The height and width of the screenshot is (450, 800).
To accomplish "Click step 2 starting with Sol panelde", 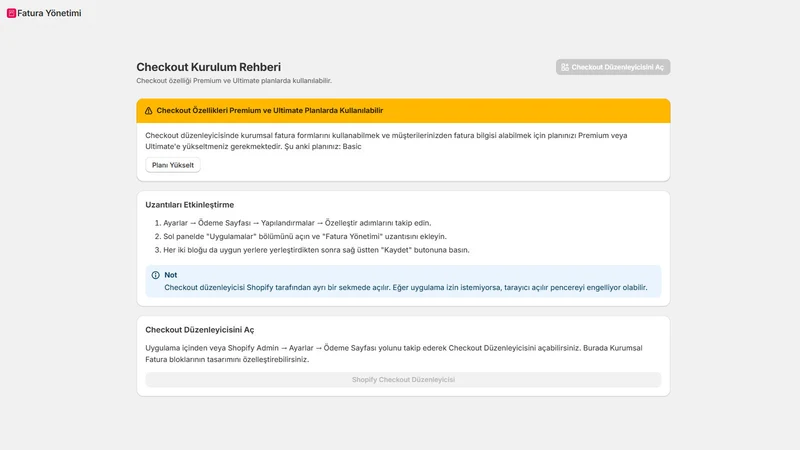I will [305, 237].
